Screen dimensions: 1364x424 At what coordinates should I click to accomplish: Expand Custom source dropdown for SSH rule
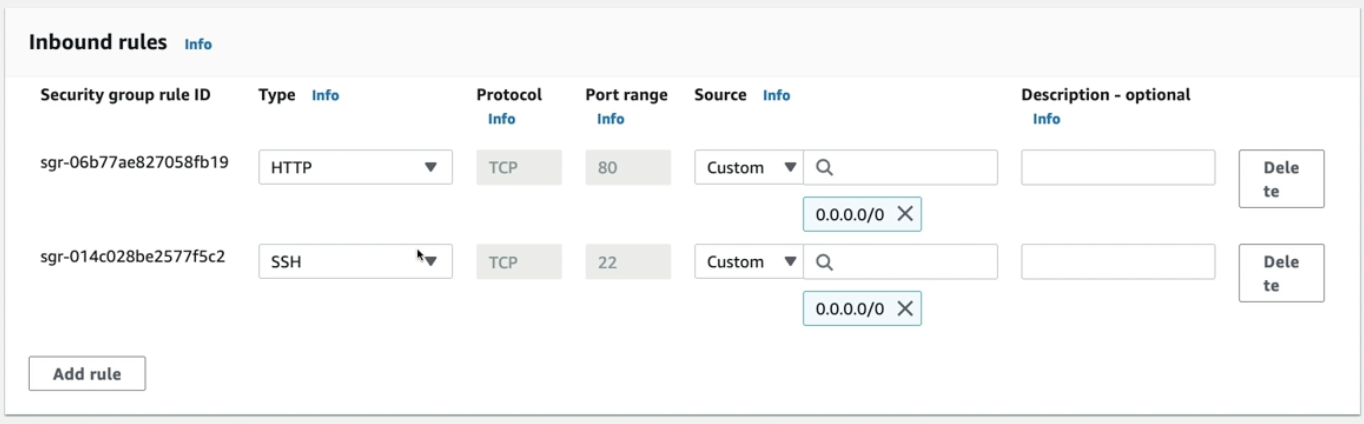tap(749, 262)
